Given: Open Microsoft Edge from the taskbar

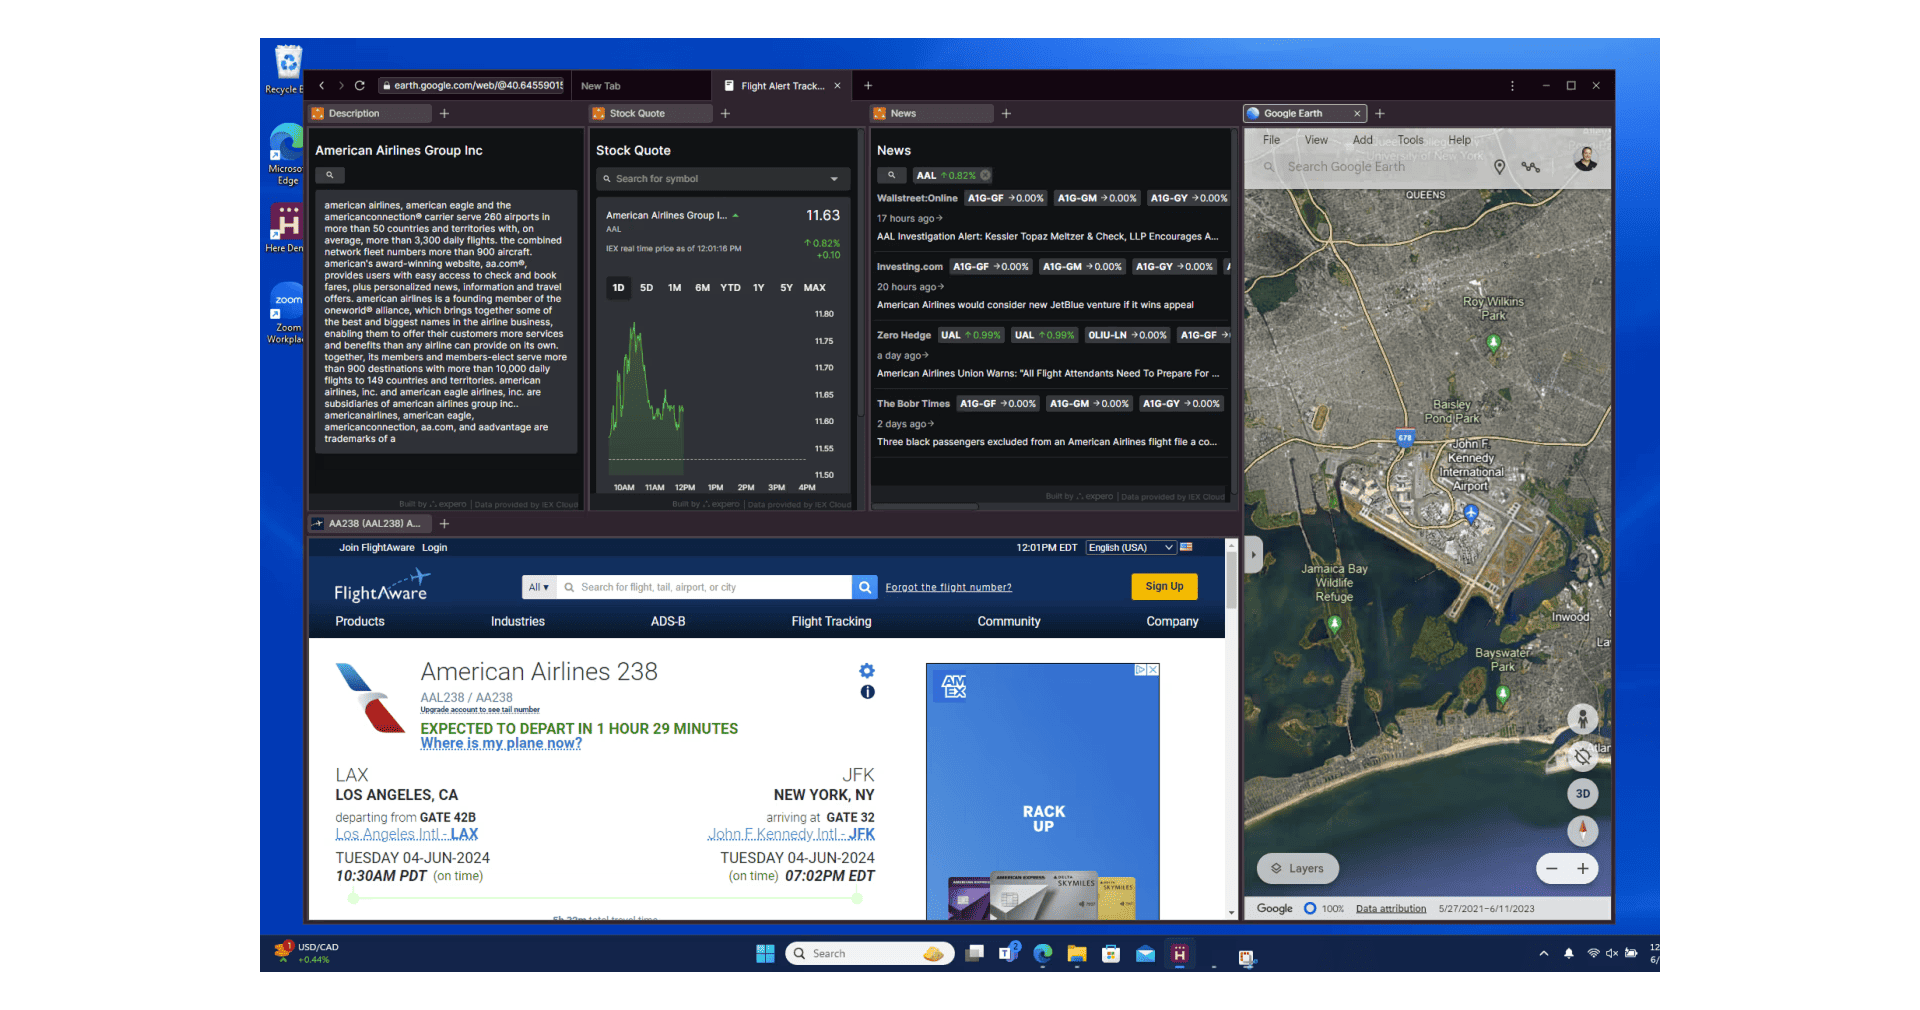Looking at the screenshot, I should 1043,954.
